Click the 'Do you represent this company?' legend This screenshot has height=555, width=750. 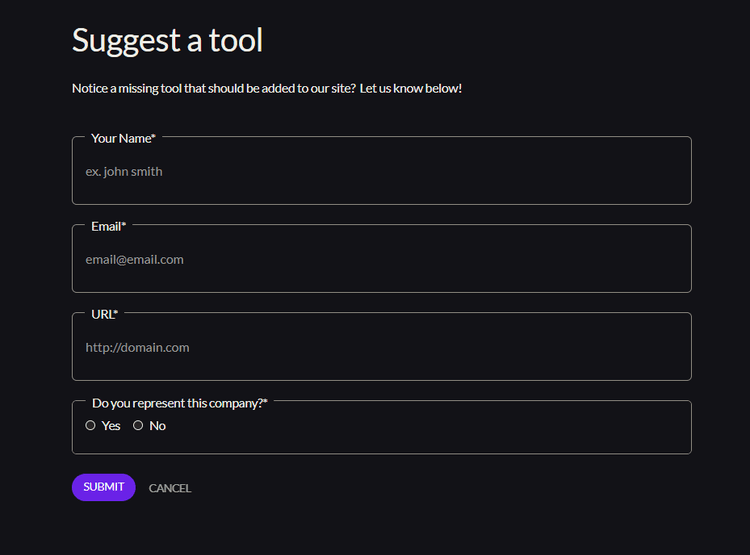[x=179, y=403]
